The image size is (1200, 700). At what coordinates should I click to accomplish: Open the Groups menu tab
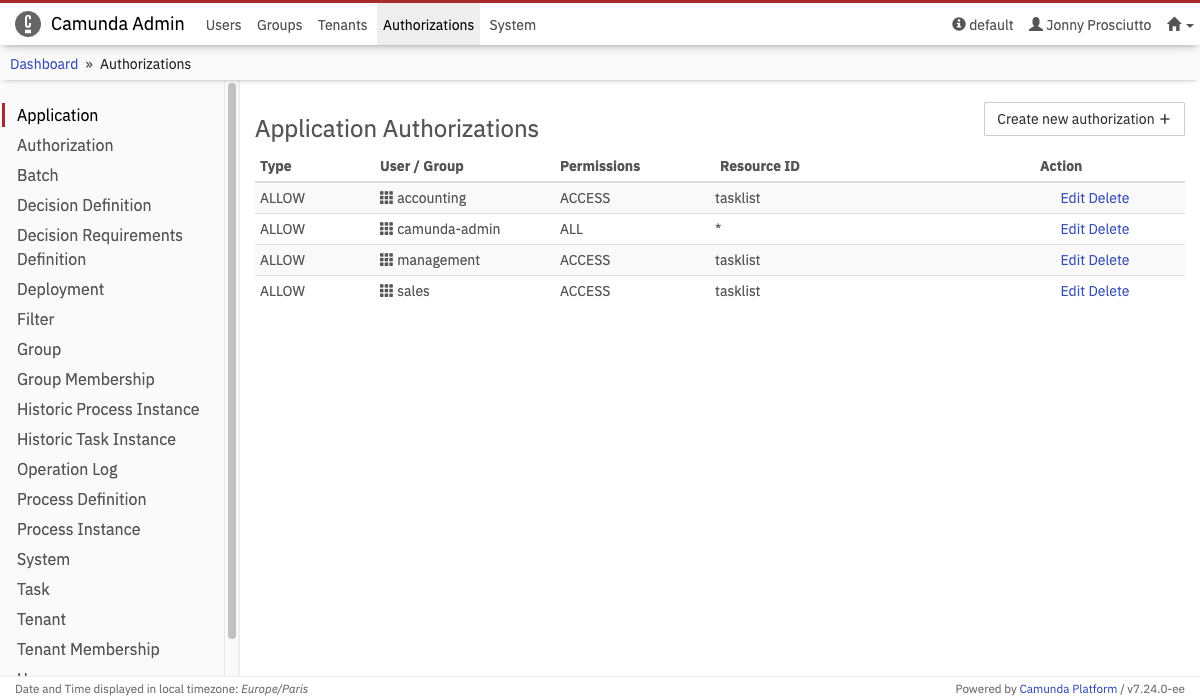click(x=279, y=25)
